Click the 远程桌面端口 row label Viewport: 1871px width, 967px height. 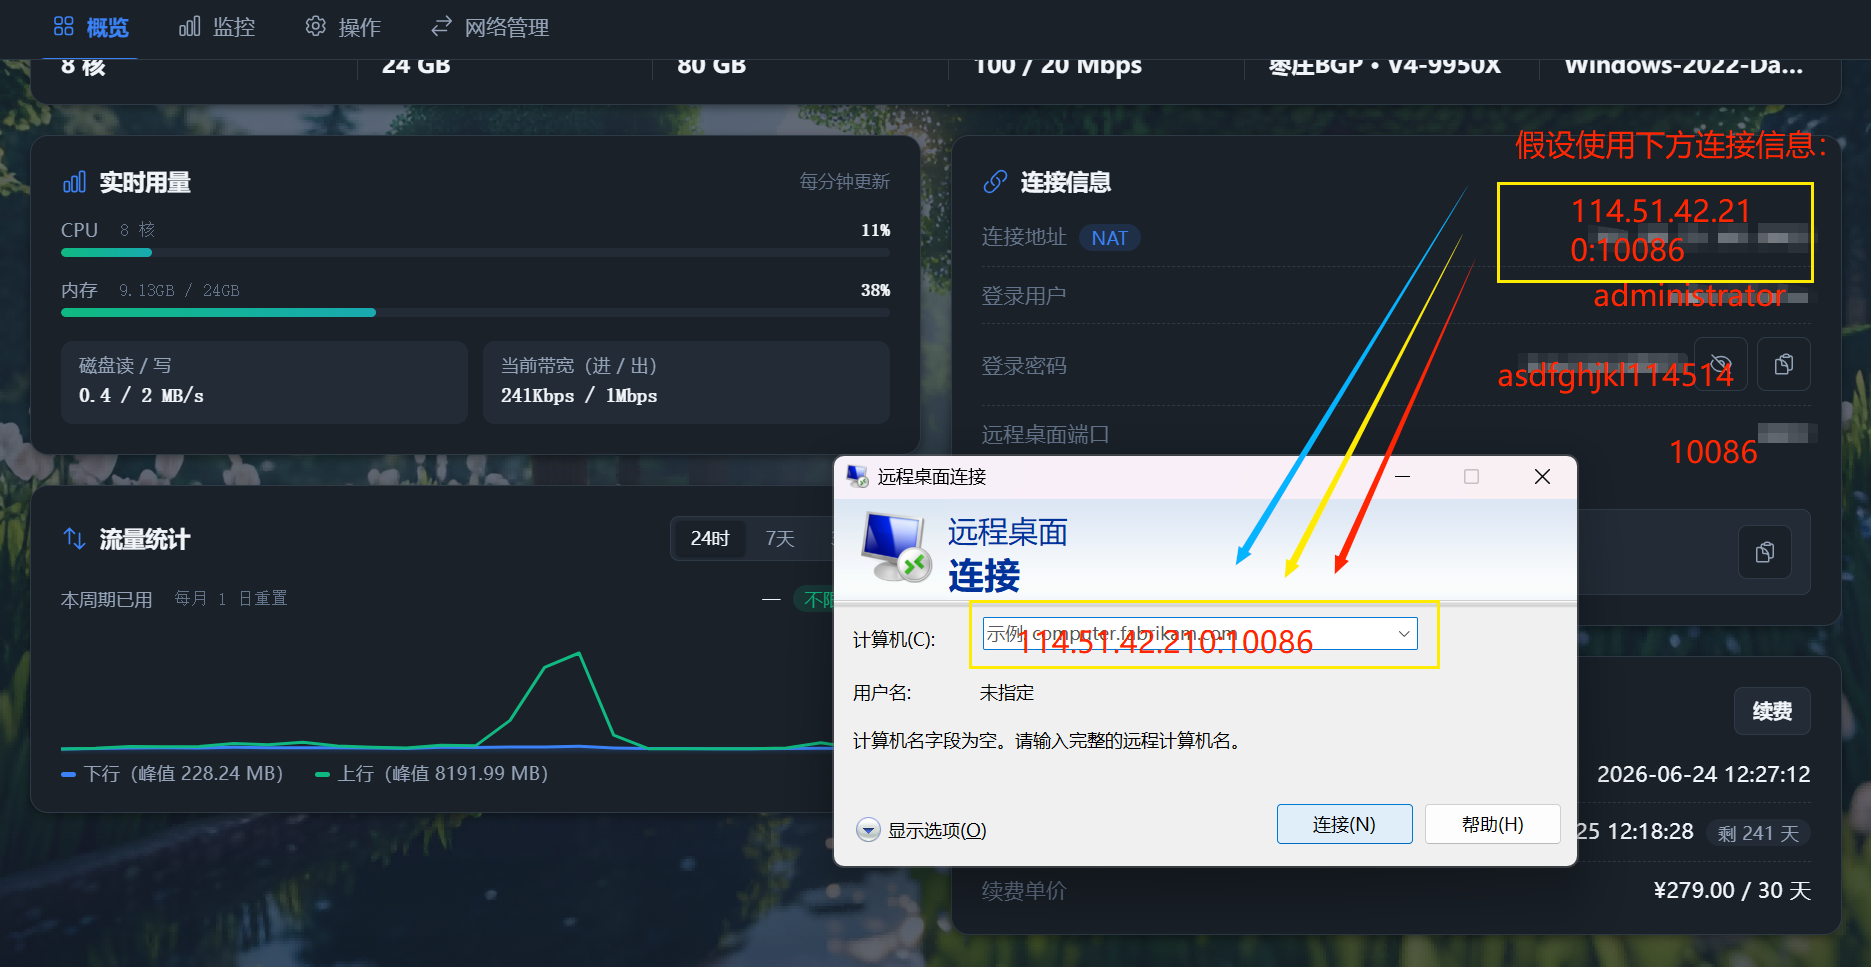point(1045,434)
